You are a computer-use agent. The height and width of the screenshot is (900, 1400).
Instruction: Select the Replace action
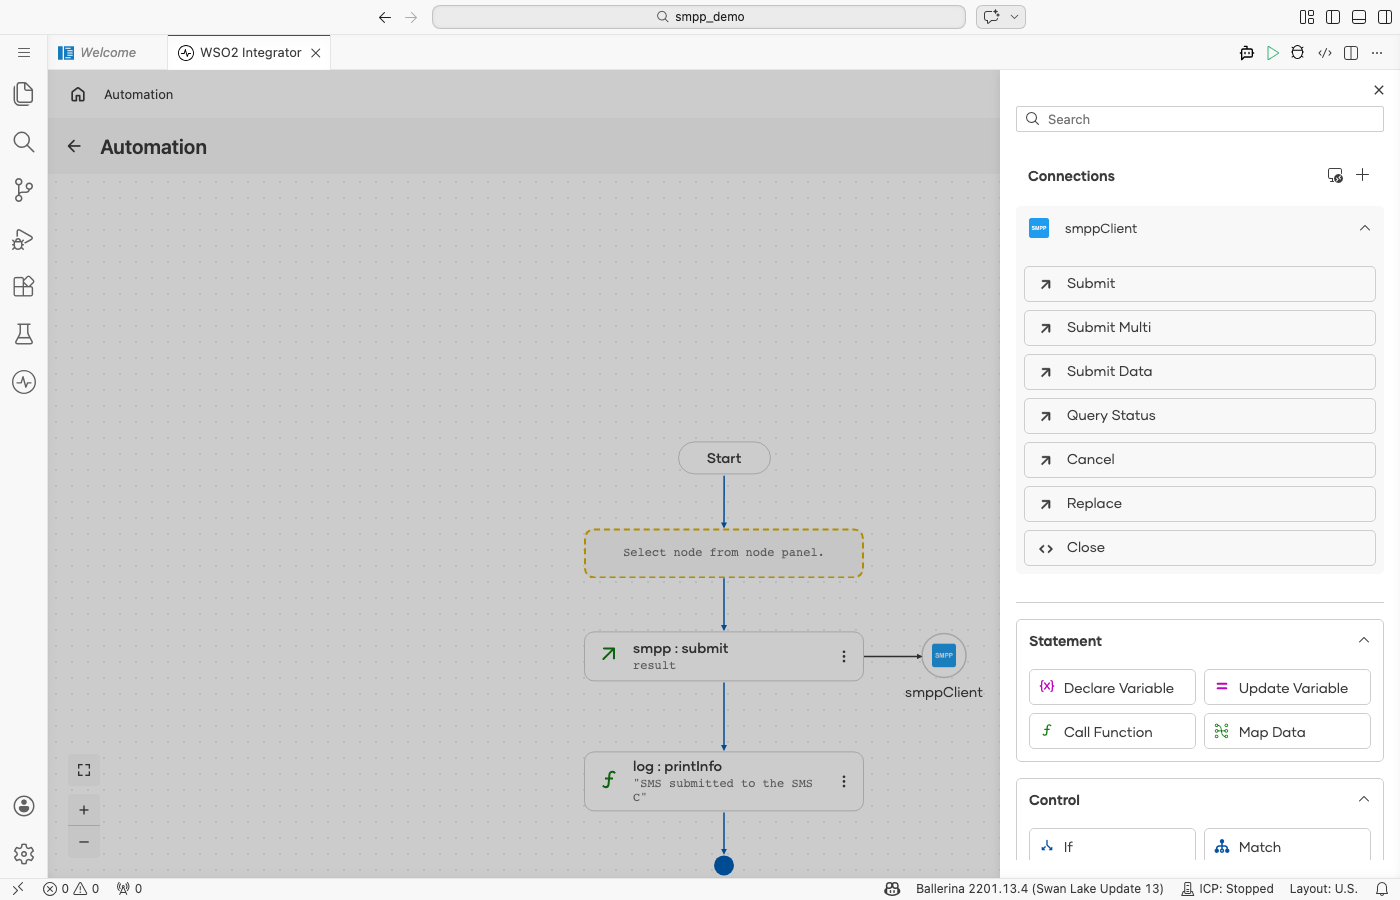(x=1200, y=504)
